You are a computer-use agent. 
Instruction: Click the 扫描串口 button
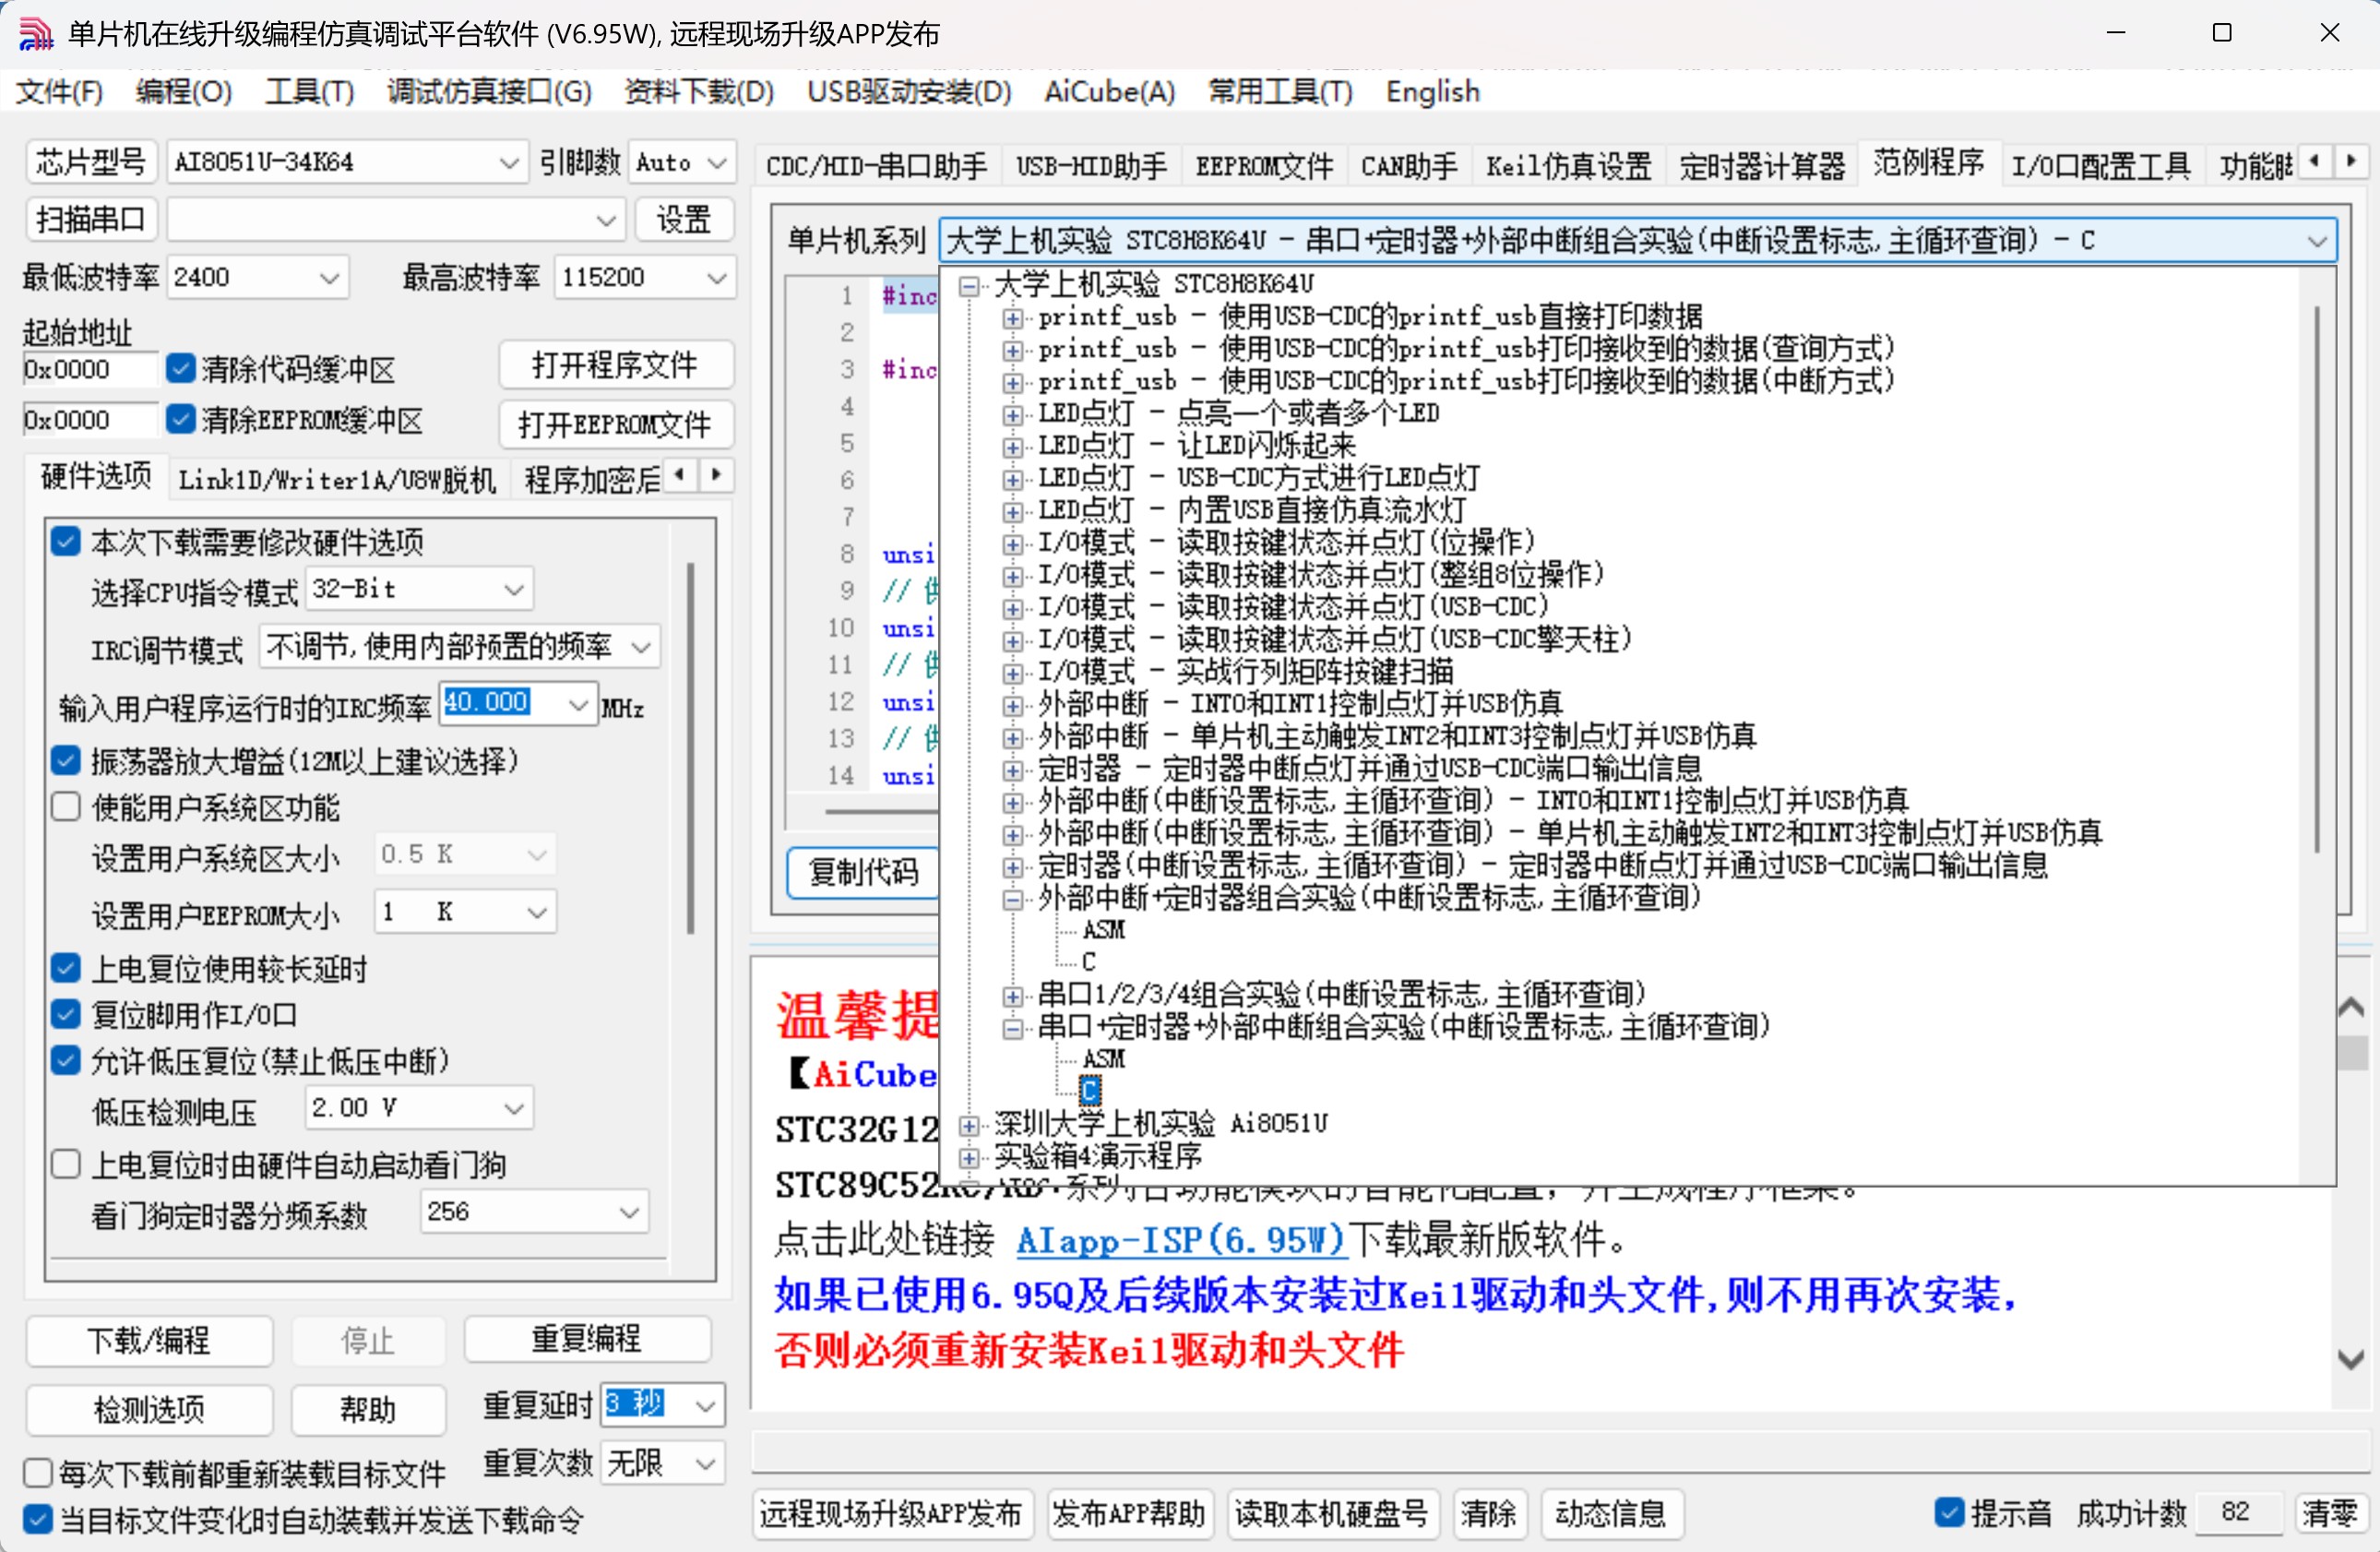(91, 219)
